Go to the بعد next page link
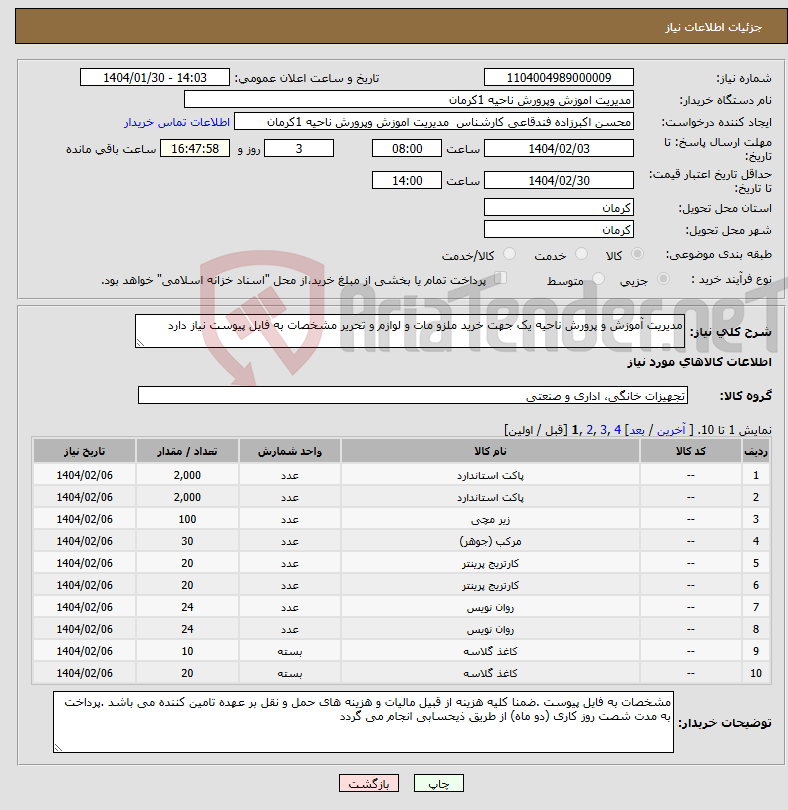This screenshot has width=788, height=810. (637, 430)
